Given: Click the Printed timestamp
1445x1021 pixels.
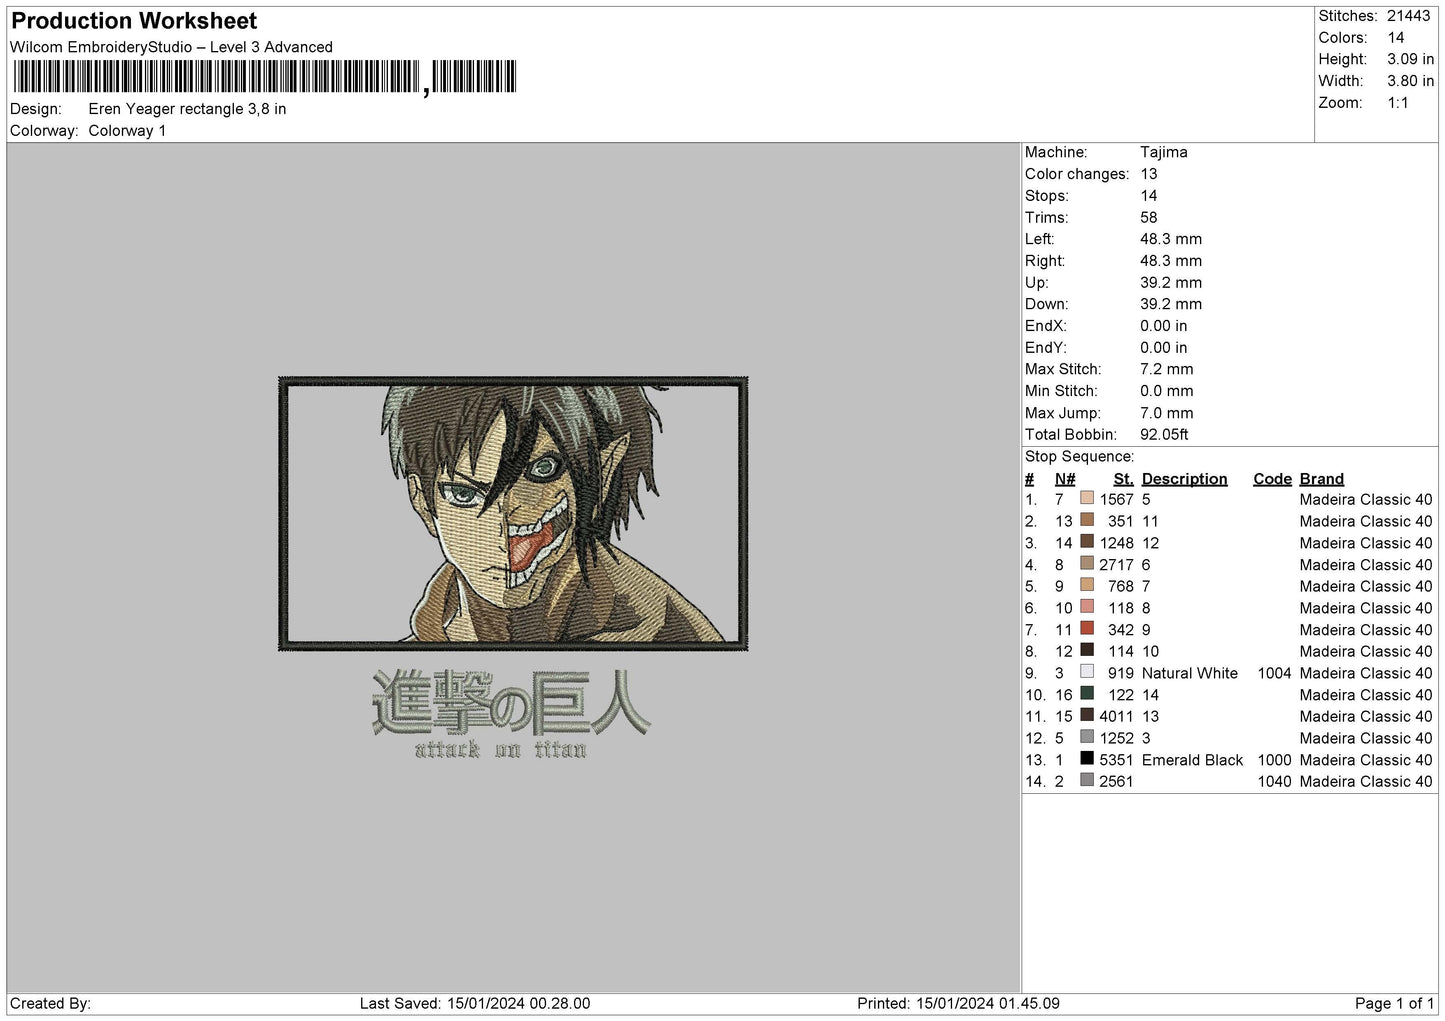Looking at the screenshot, I should click(958, 1003).
